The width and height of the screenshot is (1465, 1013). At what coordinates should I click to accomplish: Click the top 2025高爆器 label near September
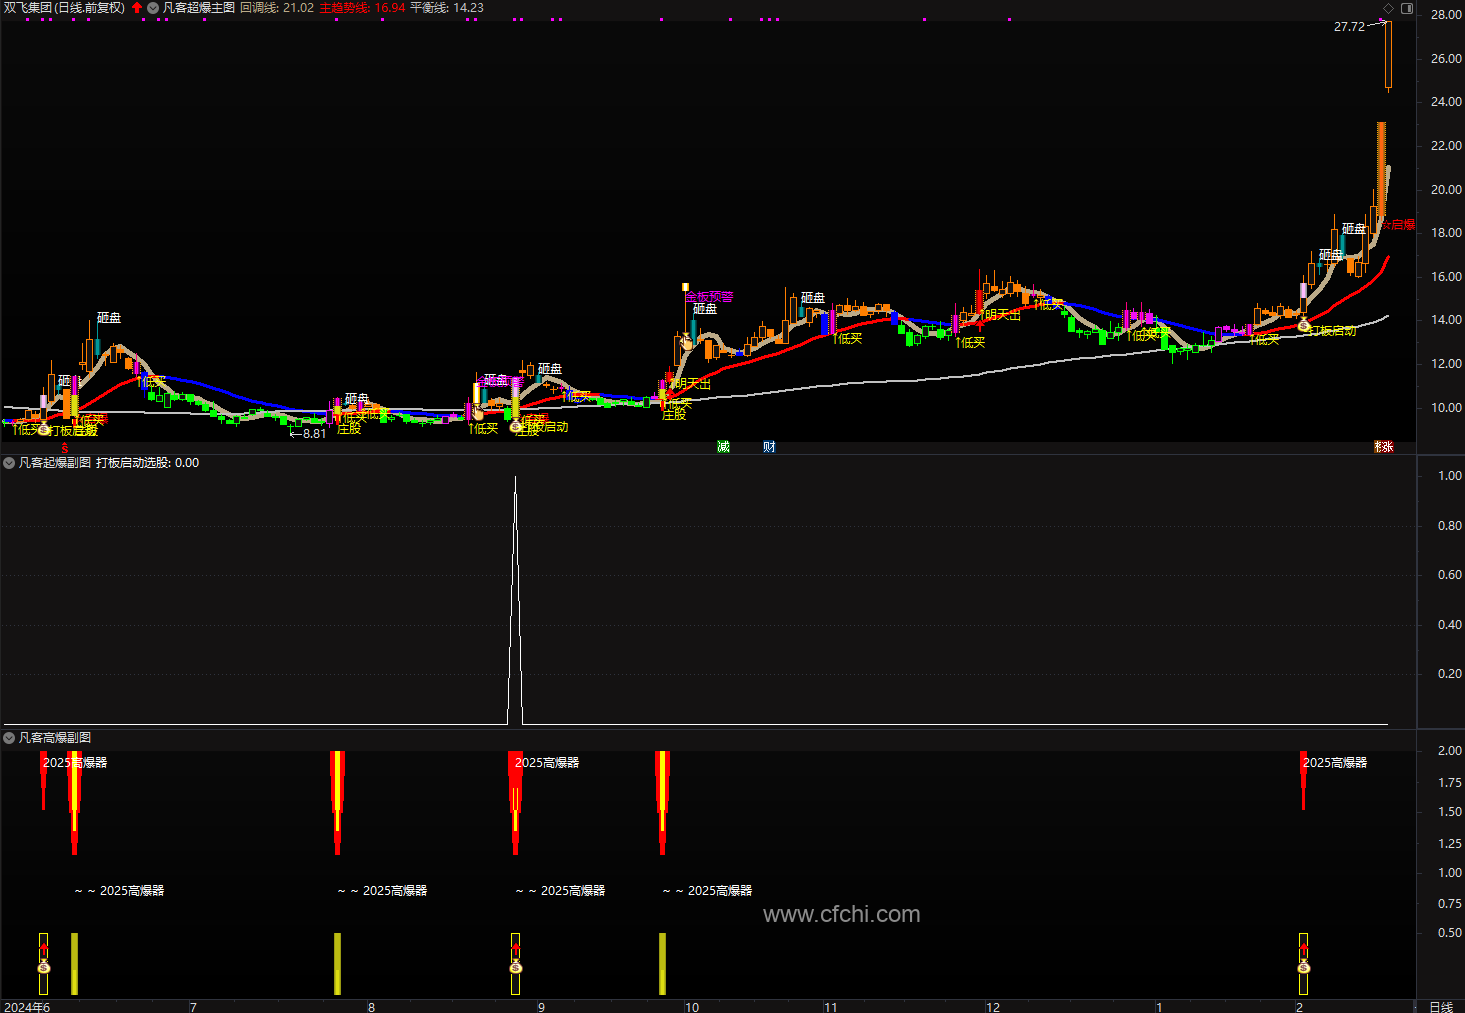point(547,763)
